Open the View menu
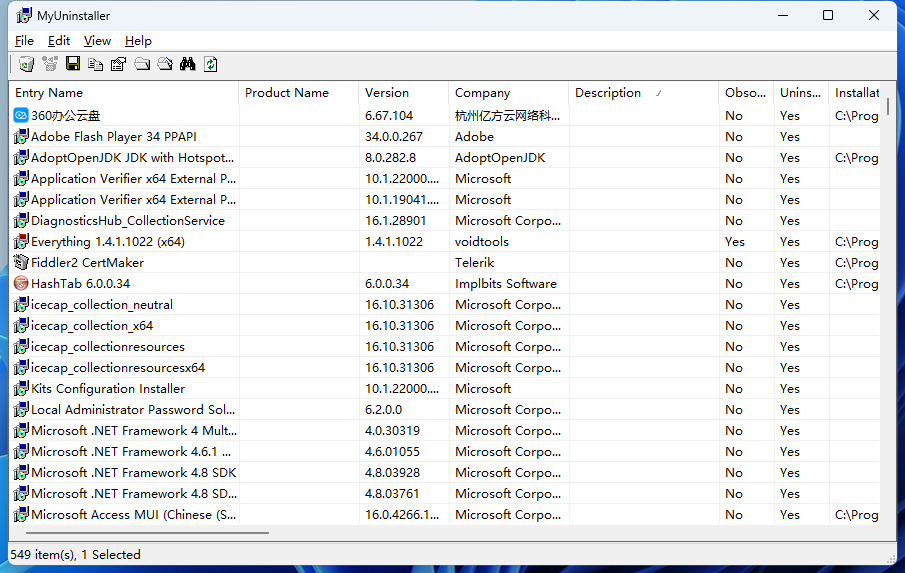This screenshot has width=905, height=573. 97,41
